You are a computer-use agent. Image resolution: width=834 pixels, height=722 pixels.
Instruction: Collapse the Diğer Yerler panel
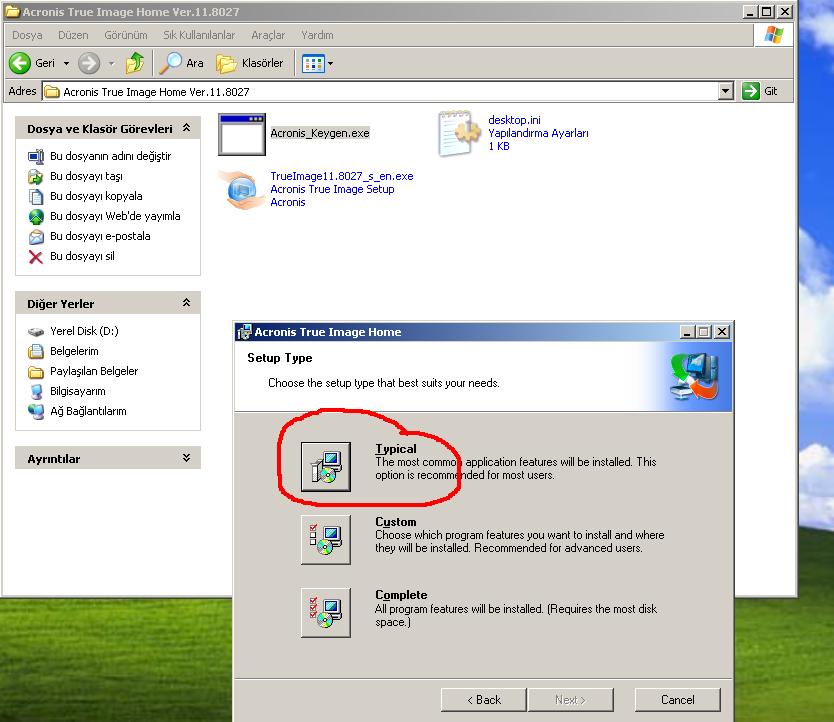click(x=186, y=303)
